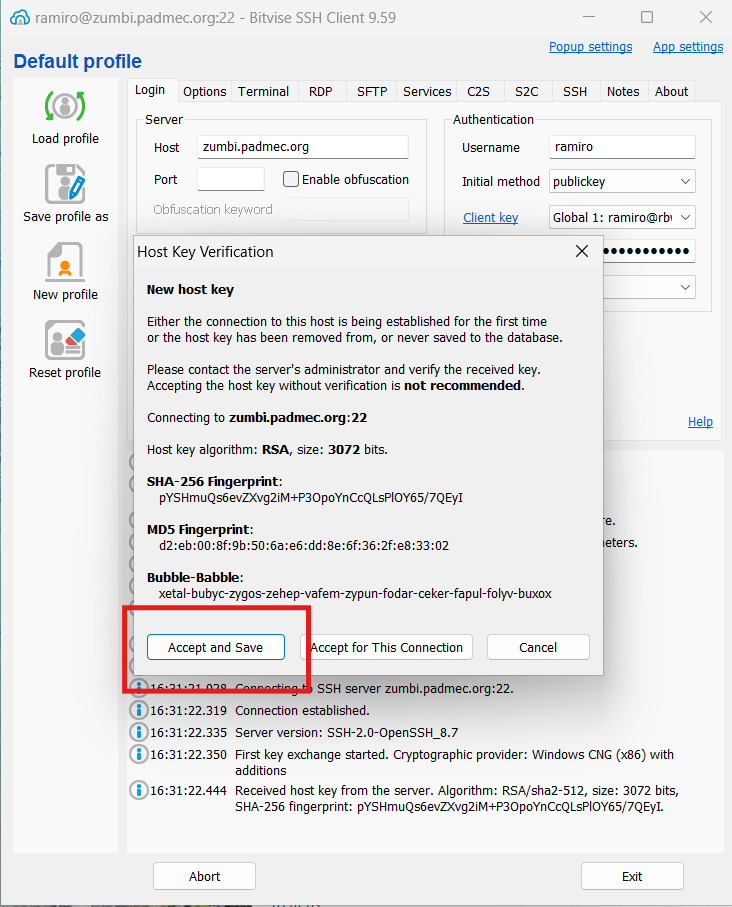Open the SFTP tab

pos(372,91)
